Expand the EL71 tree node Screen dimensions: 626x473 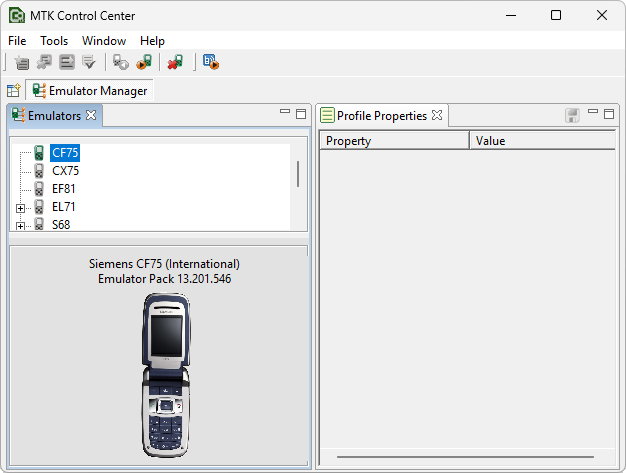point(20,208)
